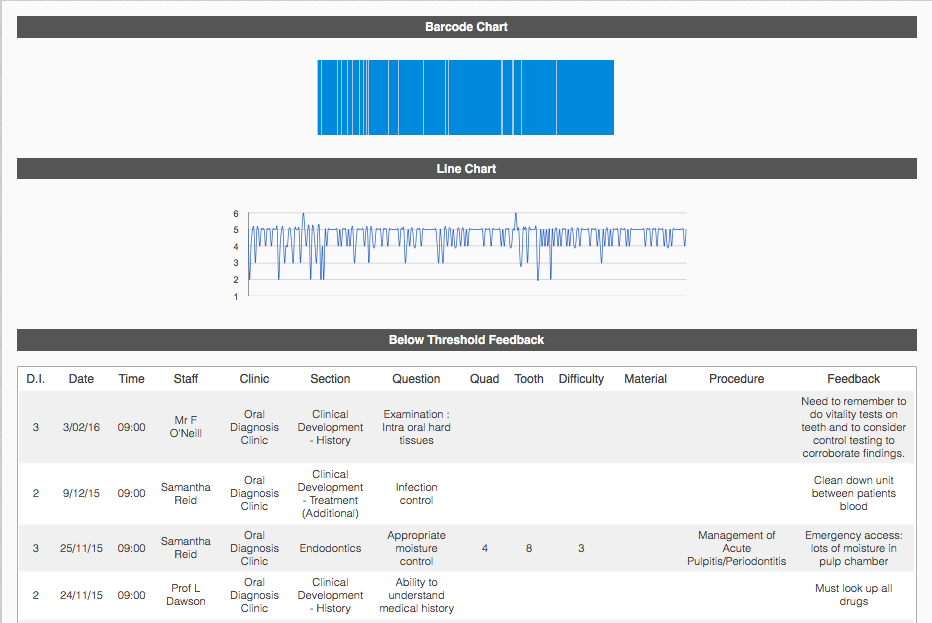The height and width of the screenshot is (623, 932).
Task: Click the Appropriate moisture control question
Action: 416,548
